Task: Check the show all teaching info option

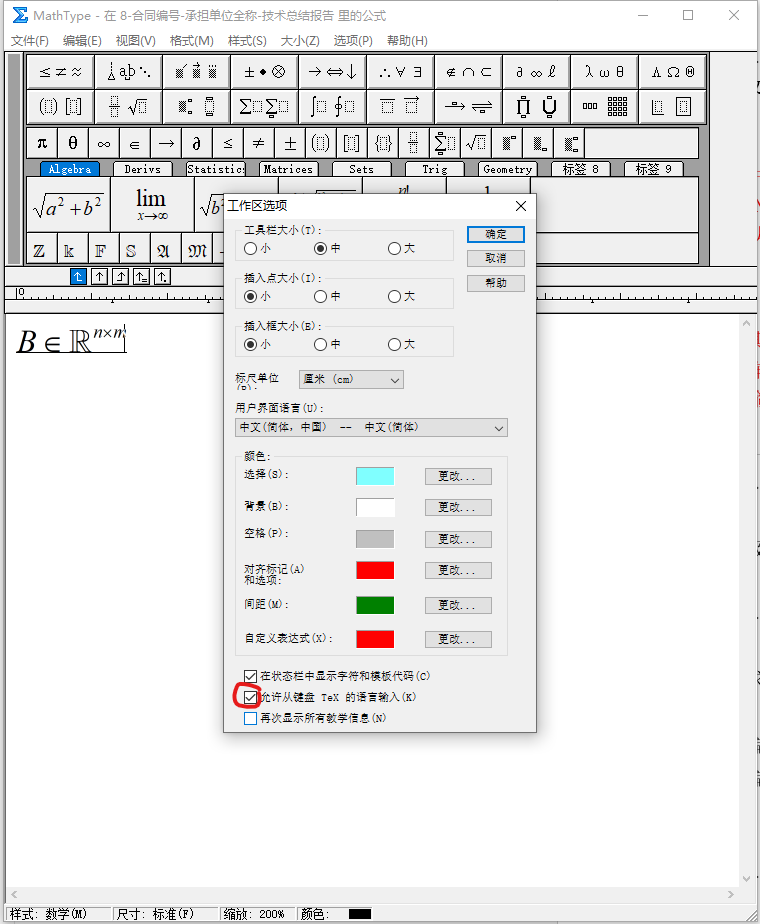Action: click(x=251, y=718)
